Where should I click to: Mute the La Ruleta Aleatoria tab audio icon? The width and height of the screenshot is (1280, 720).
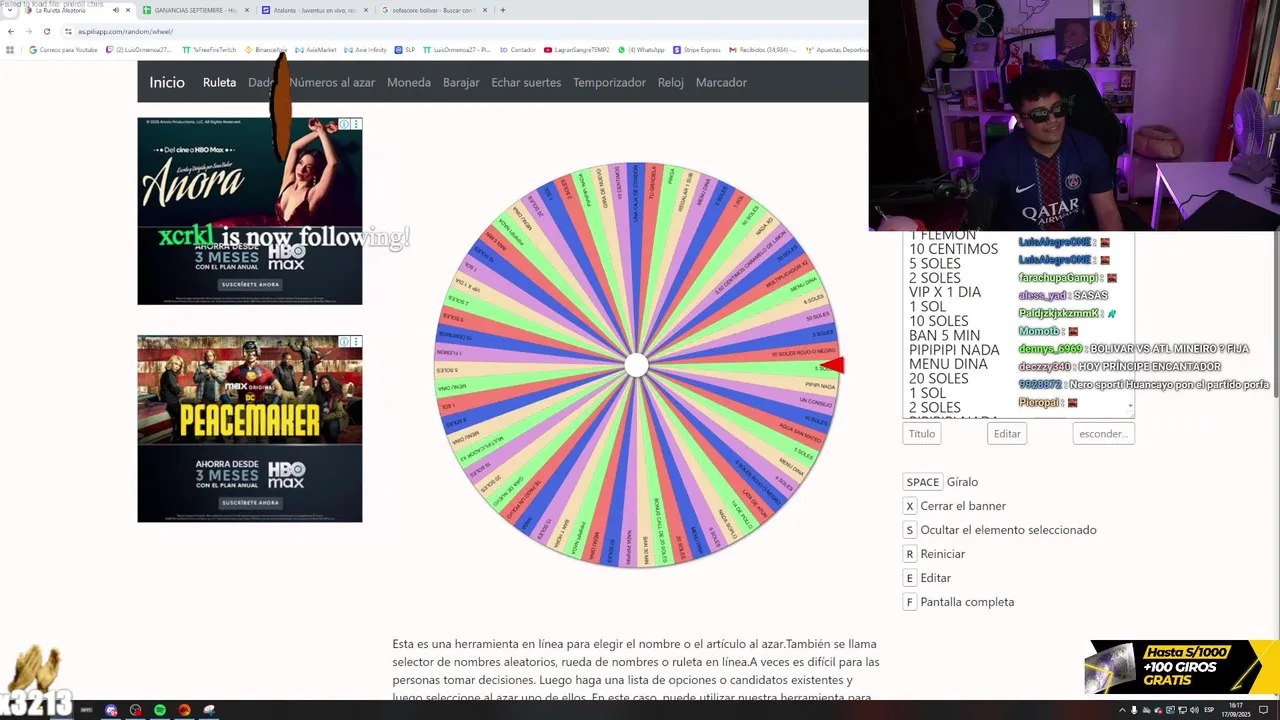(115, 10)
